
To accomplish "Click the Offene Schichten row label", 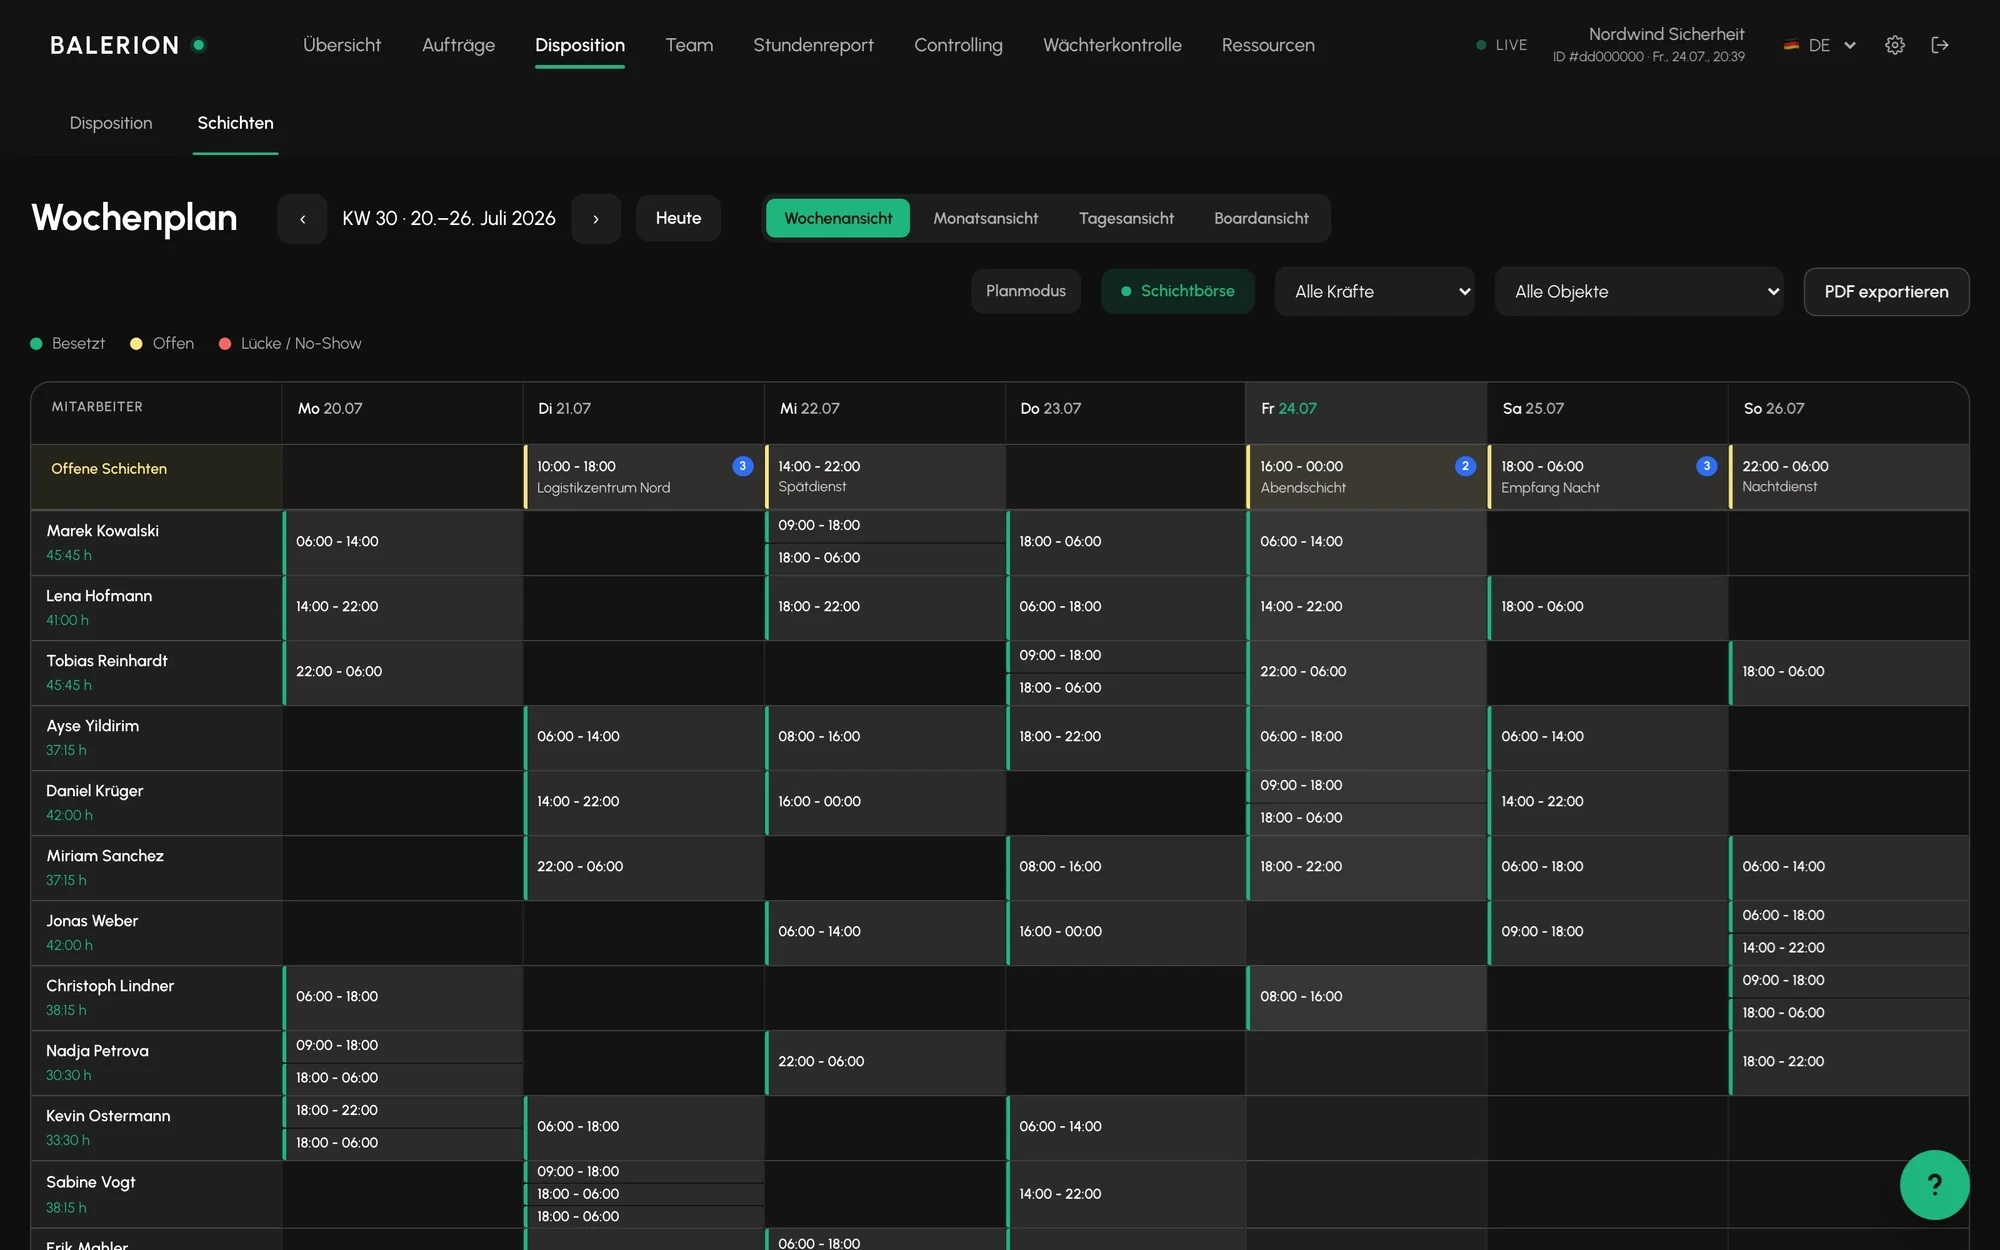I will 109,468.
